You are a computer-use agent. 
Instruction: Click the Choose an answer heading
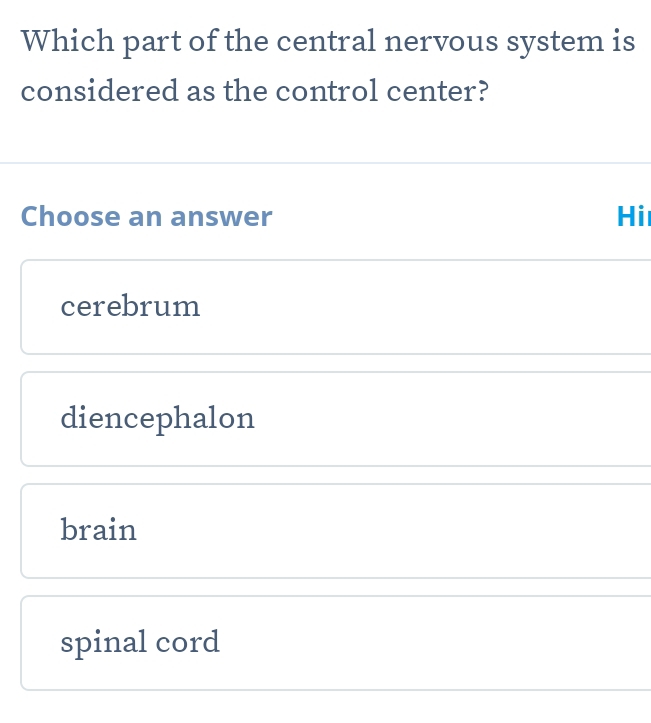146,216
